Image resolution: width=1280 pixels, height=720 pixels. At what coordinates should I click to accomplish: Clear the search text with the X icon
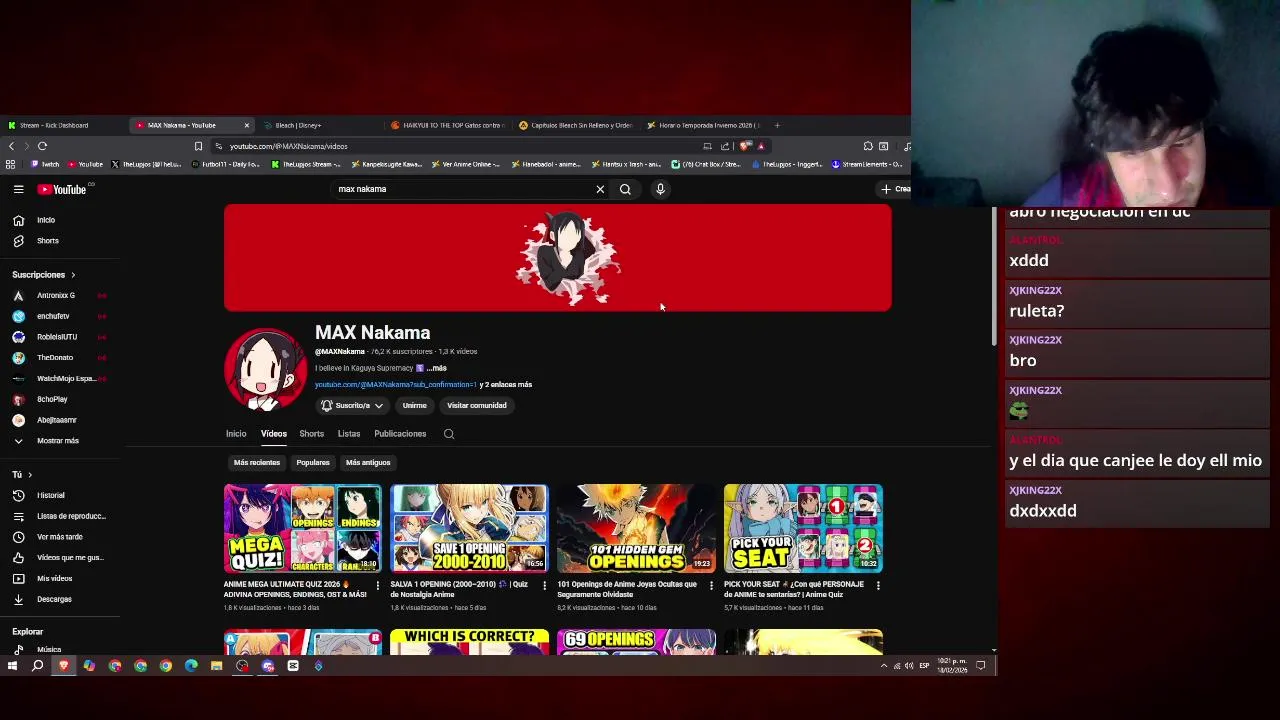(600, 189)
